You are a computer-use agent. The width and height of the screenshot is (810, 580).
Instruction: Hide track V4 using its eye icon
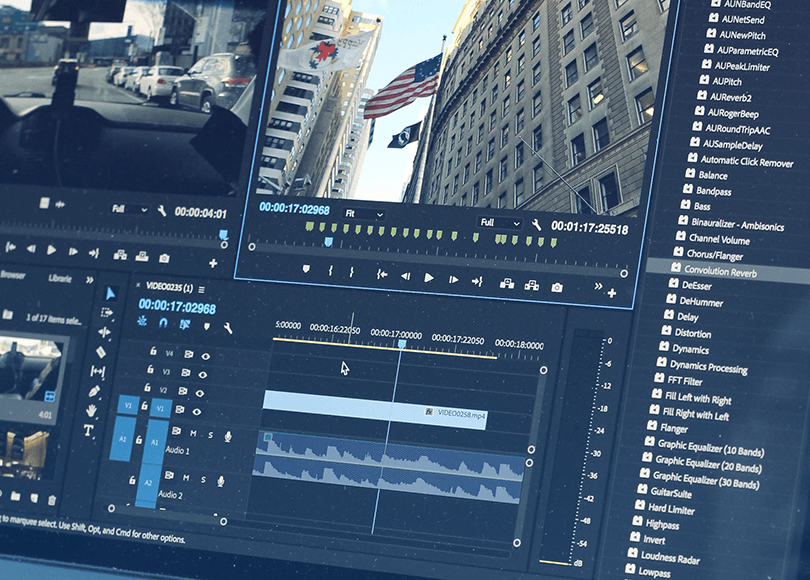[x=206, y=356]
